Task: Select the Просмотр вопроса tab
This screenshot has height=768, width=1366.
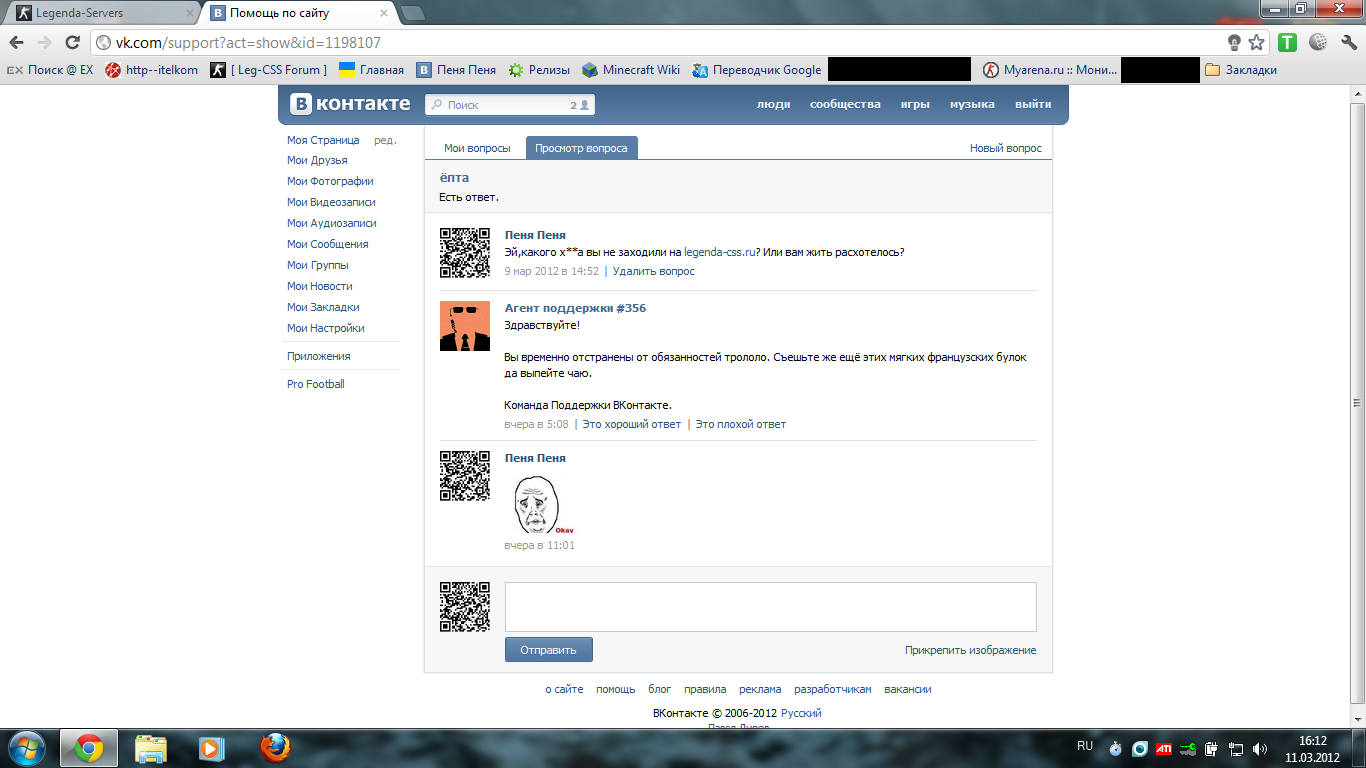Action: (581, 148)
